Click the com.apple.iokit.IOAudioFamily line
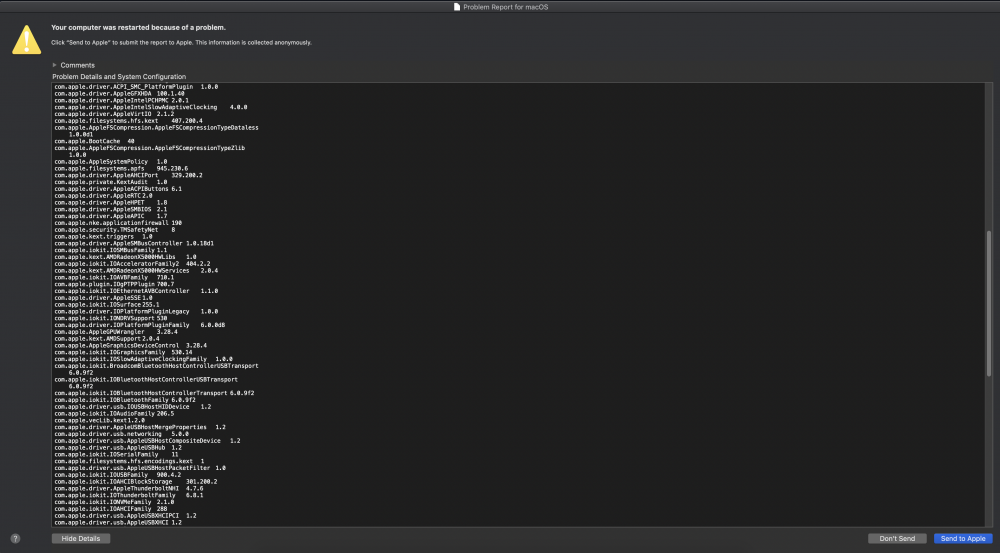Viewport: 1000px width, 553px height. [114, 413]
